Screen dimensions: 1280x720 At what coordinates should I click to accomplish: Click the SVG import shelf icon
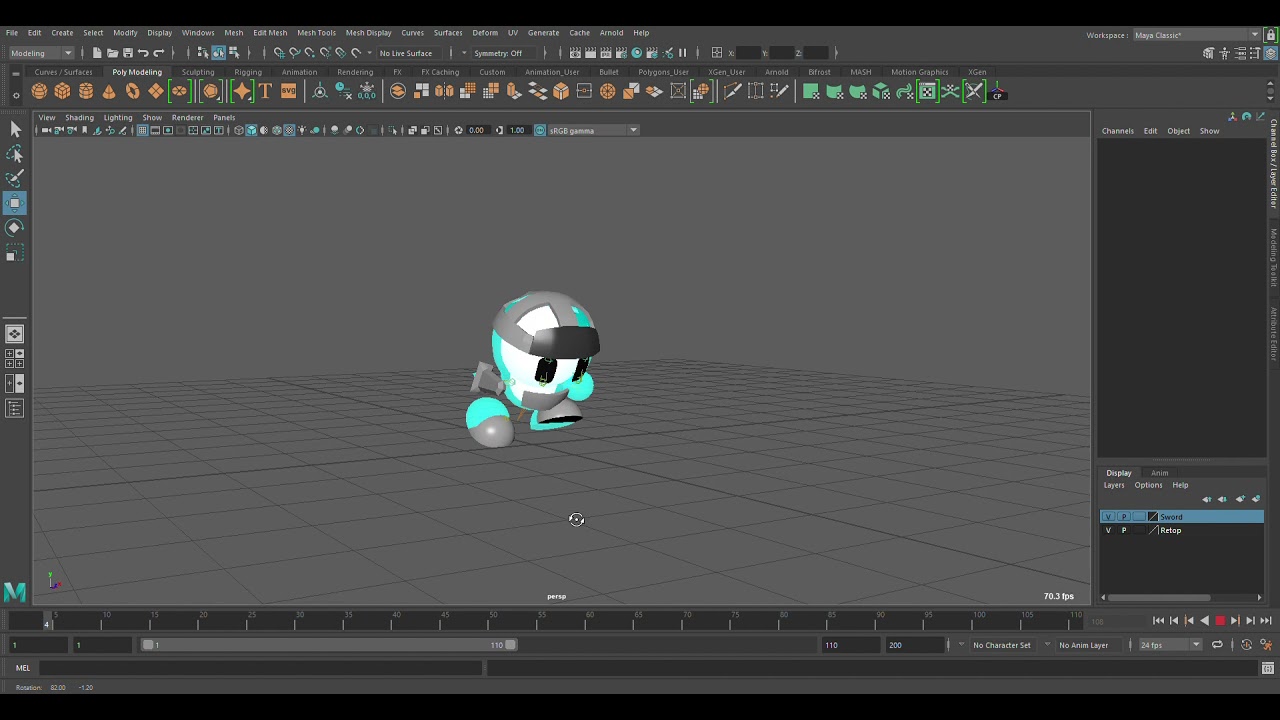point(288,92)
